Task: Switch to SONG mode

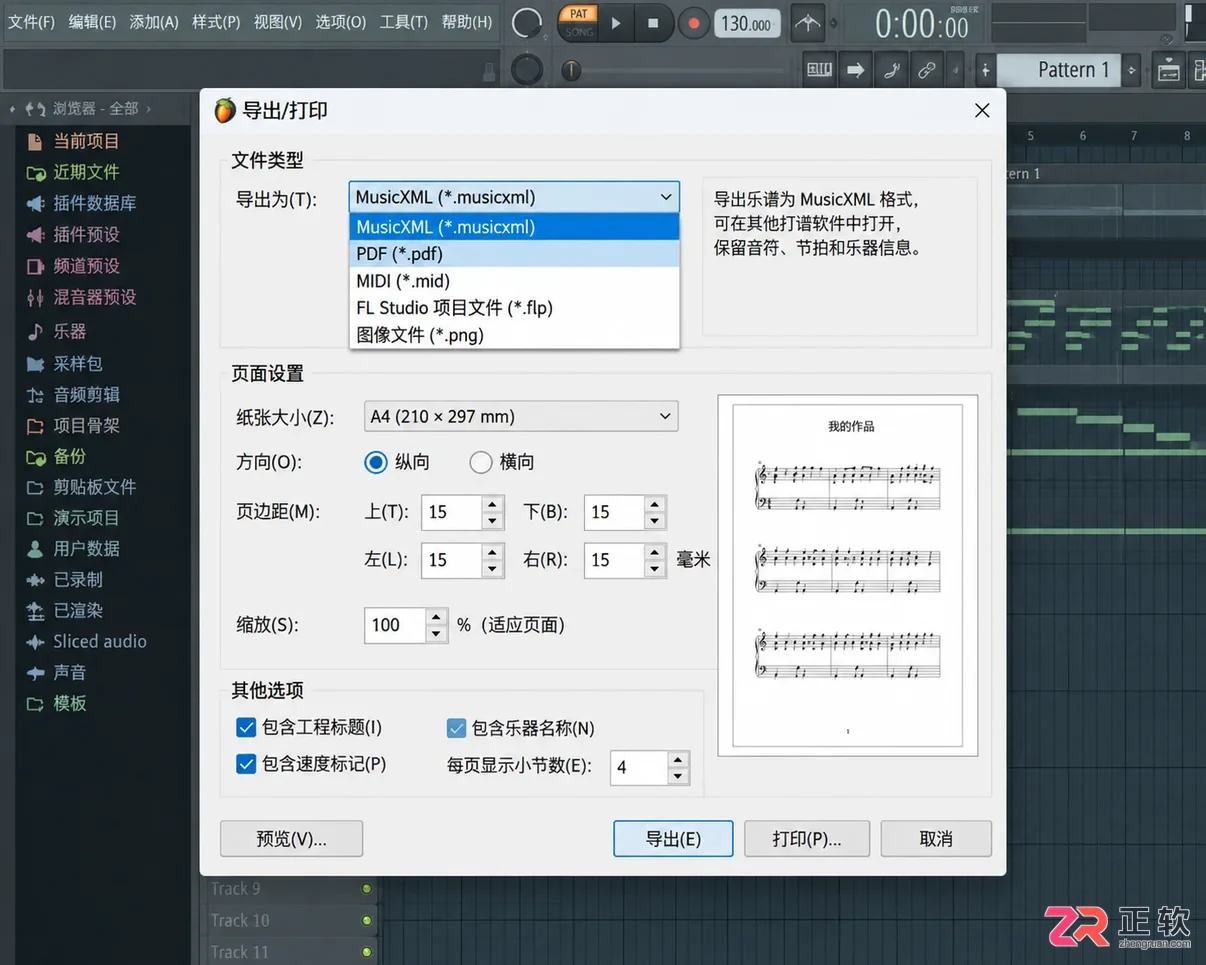Action: [579, 31]
